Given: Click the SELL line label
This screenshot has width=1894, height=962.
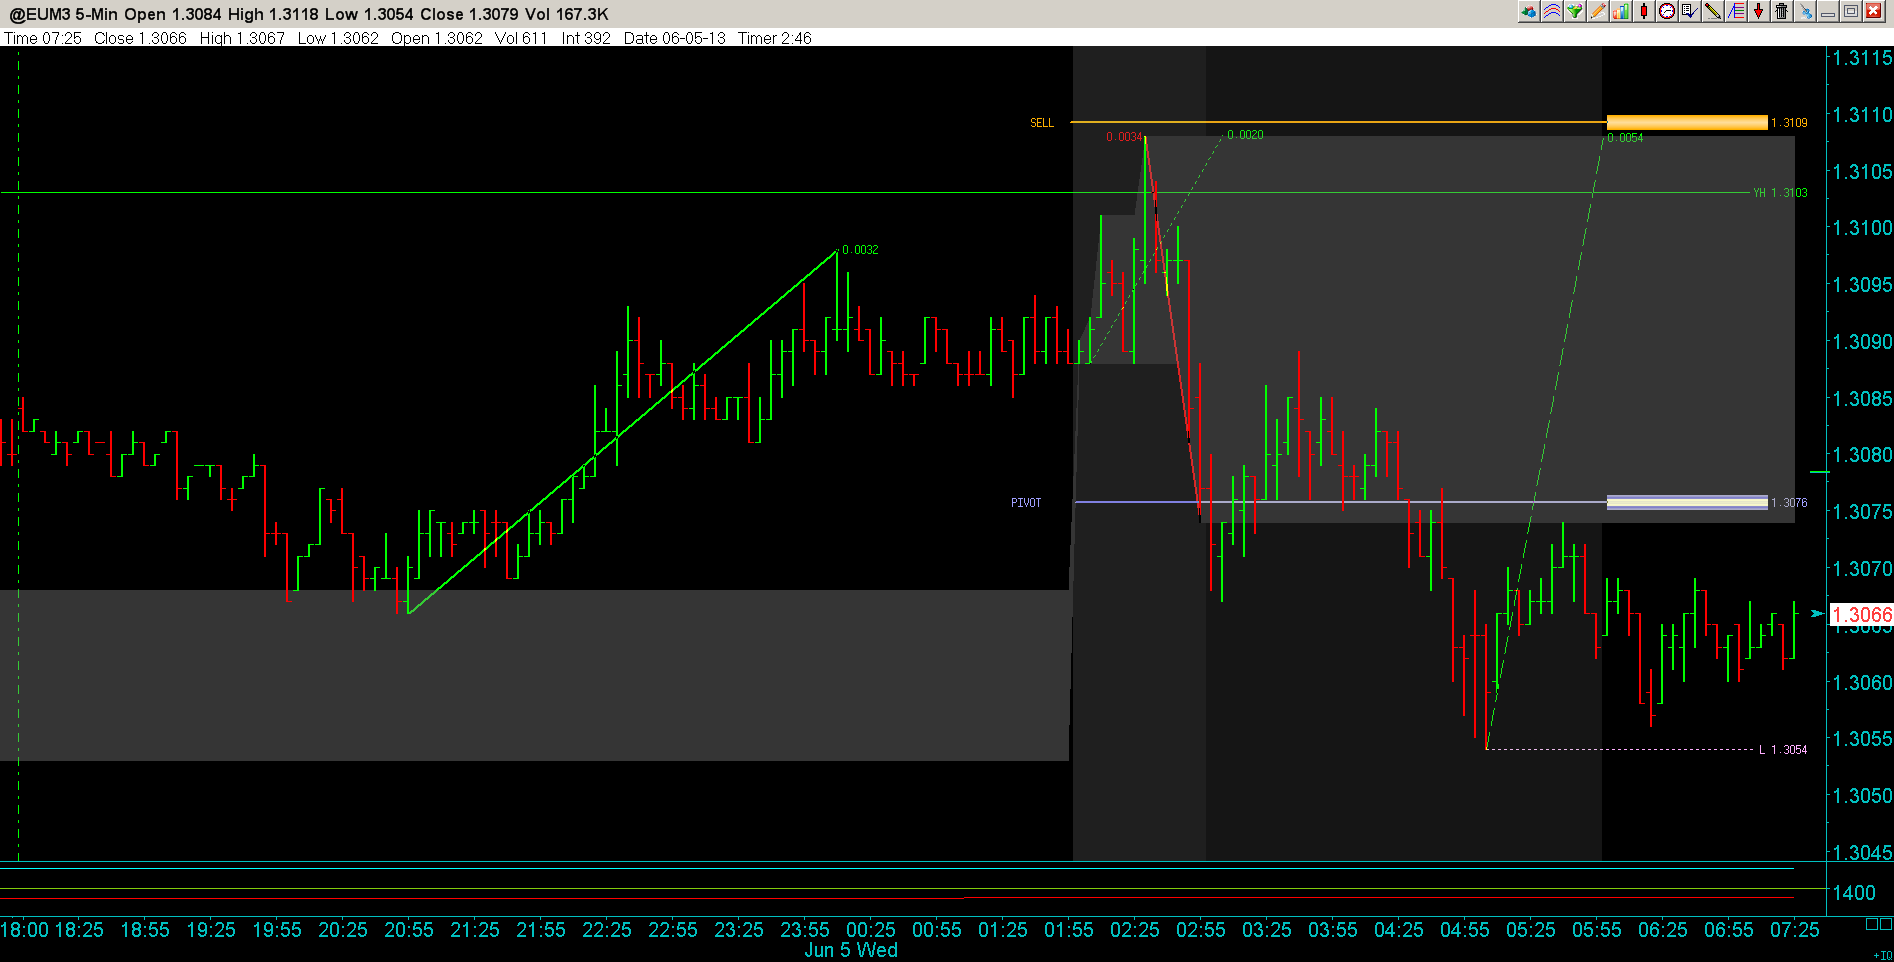Looking at the screenshot, I should [1042, 123].
